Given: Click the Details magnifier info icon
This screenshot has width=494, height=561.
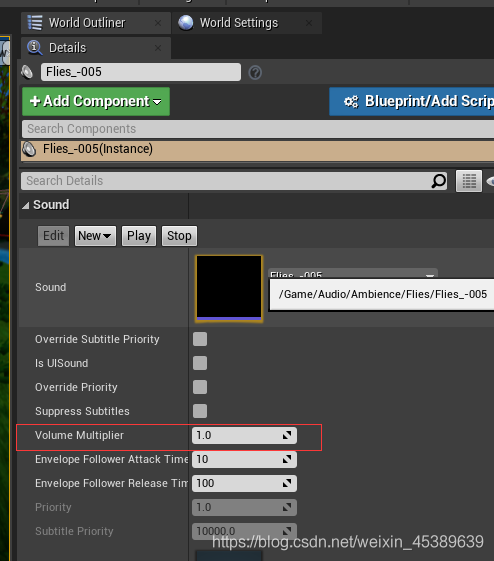Looking at the screenshot, I should [35, 48].
